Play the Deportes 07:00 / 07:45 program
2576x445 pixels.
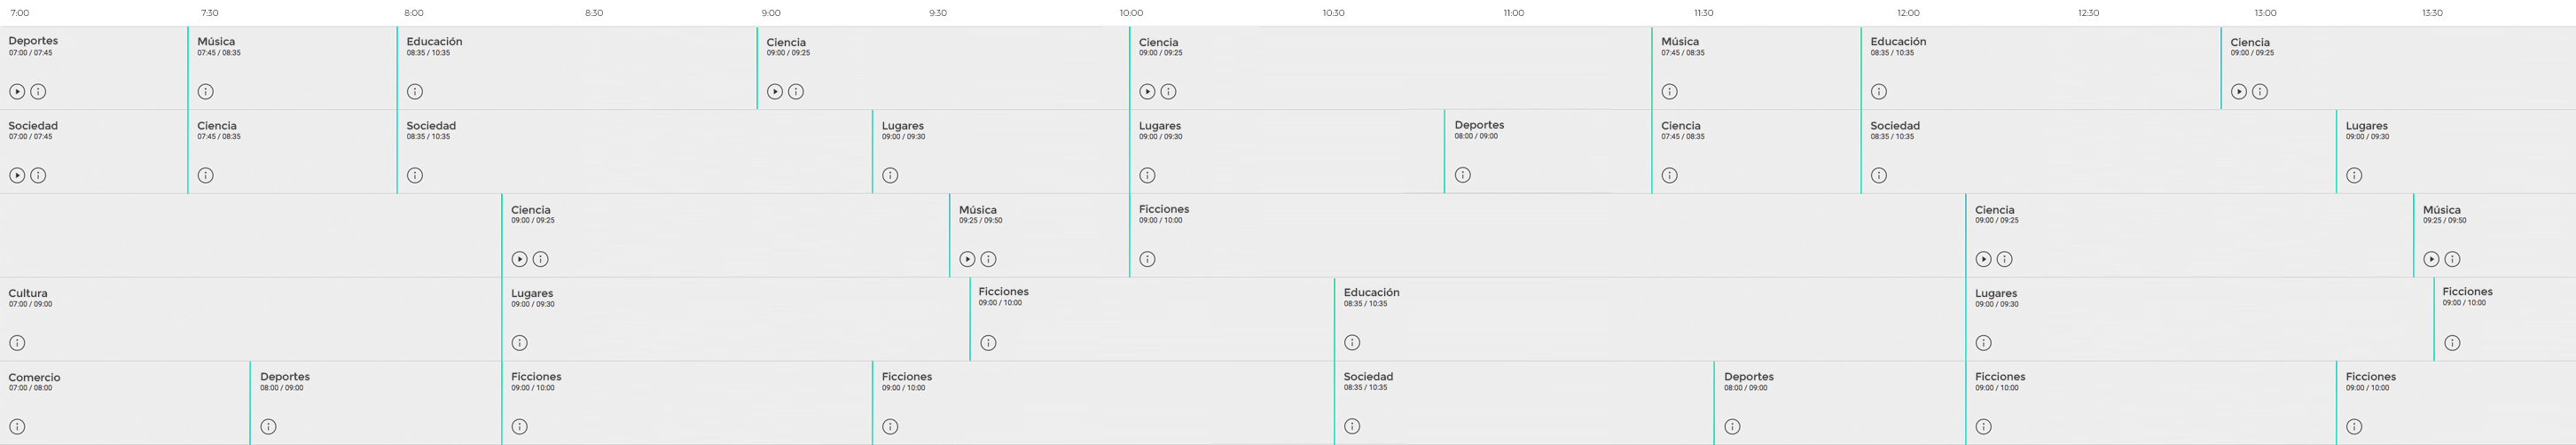pyautogui.click(x=17, y=92)
